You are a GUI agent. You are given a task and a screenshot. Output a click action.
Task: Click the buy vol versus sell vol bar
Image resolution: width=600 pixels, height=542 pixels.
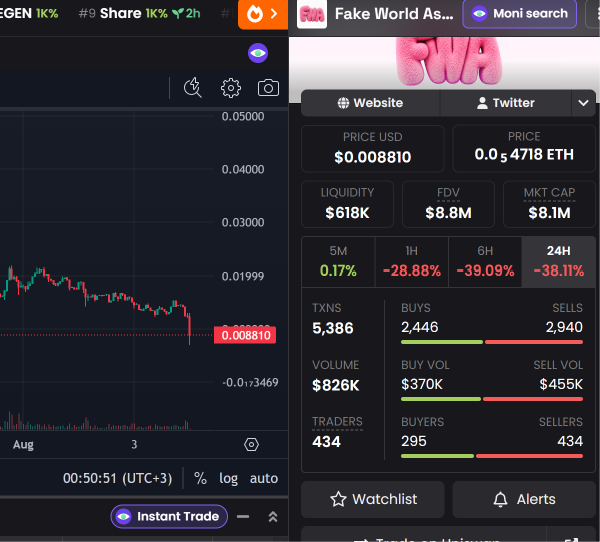pos(492,399)
